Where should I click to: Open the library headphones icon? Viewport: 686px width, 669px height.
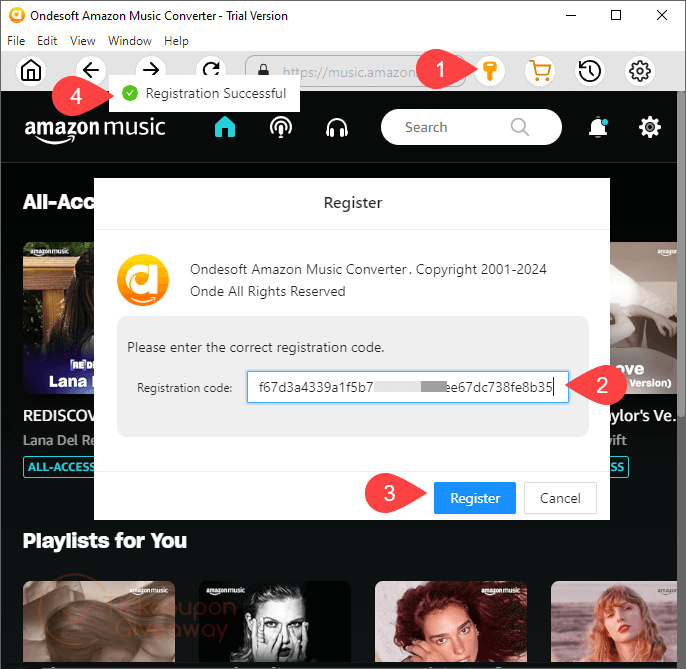point(337,127)
